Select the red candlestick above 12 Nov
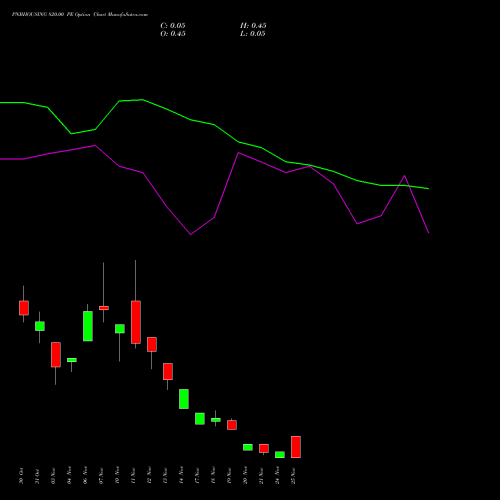Viewport: 500px width, 500px height. [152, 344]
